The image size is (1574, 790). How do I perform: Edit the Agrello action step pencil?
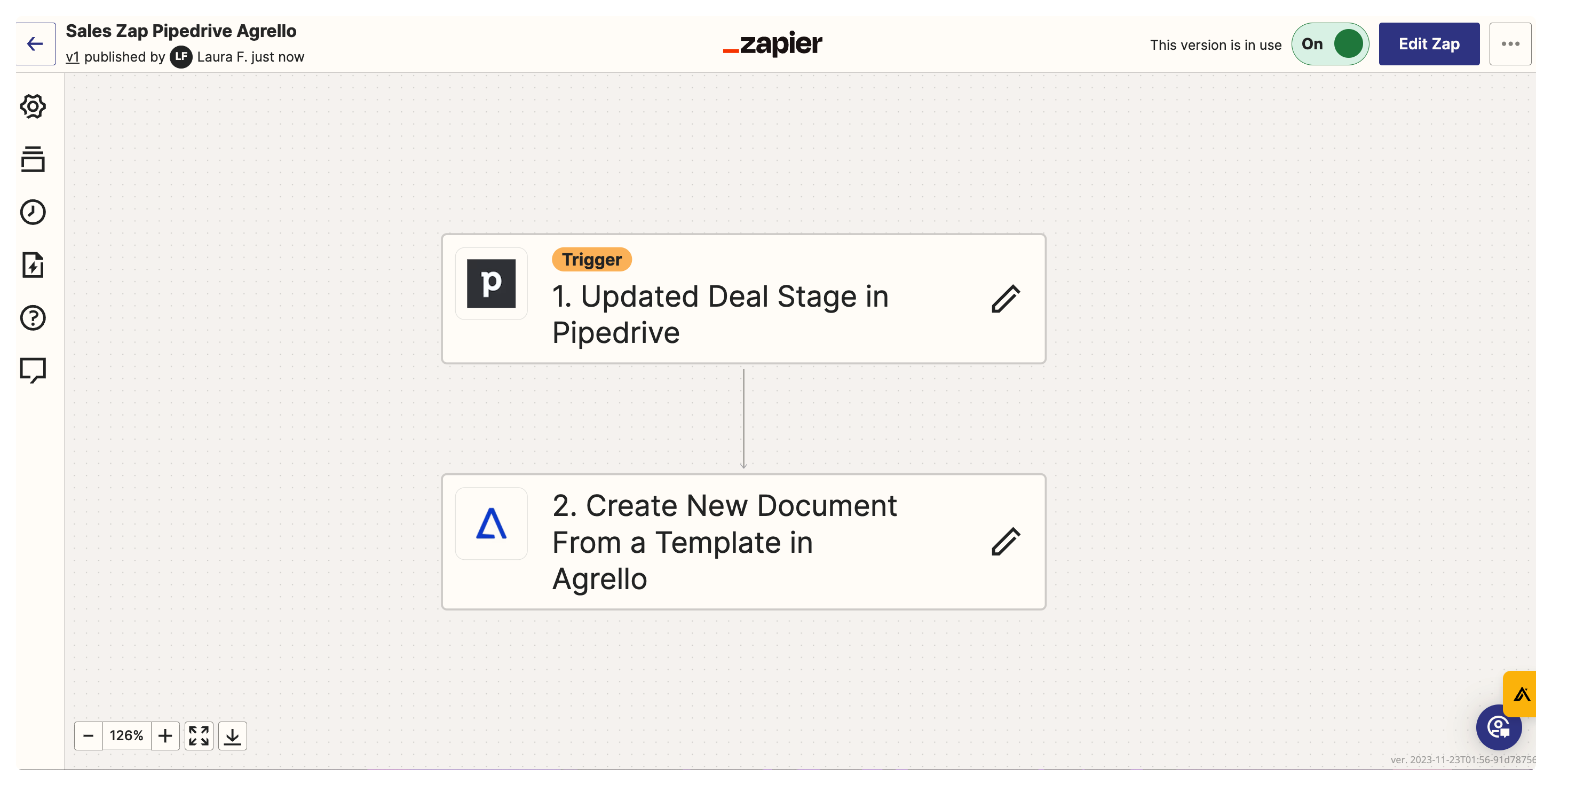pyautogui.click(x=1005, y=542)
